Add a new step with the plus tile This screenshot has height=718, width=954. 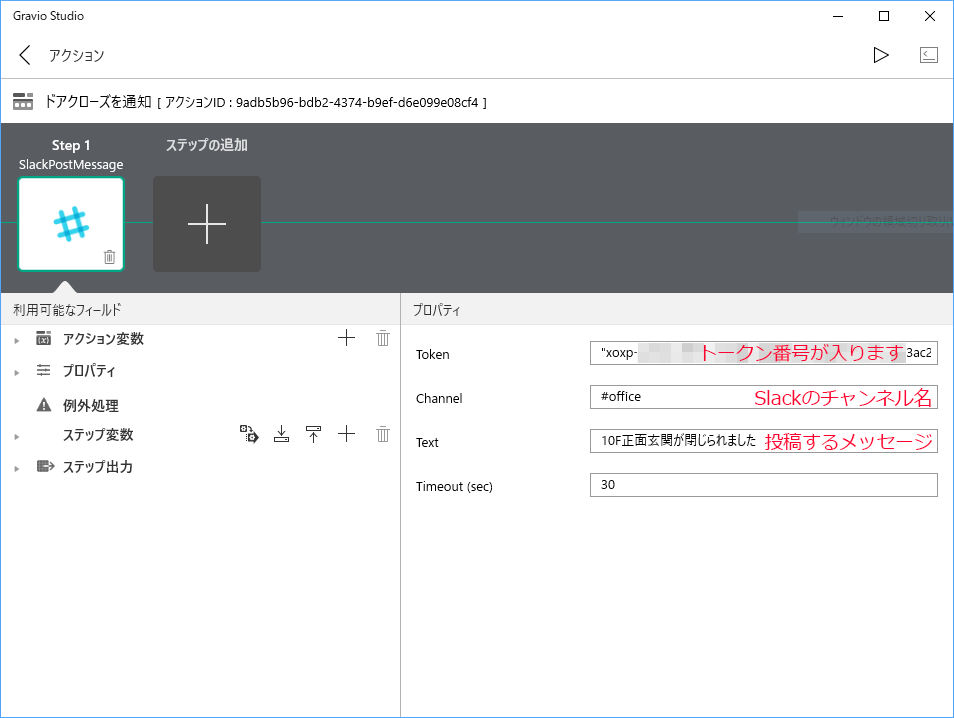[207, 224]
